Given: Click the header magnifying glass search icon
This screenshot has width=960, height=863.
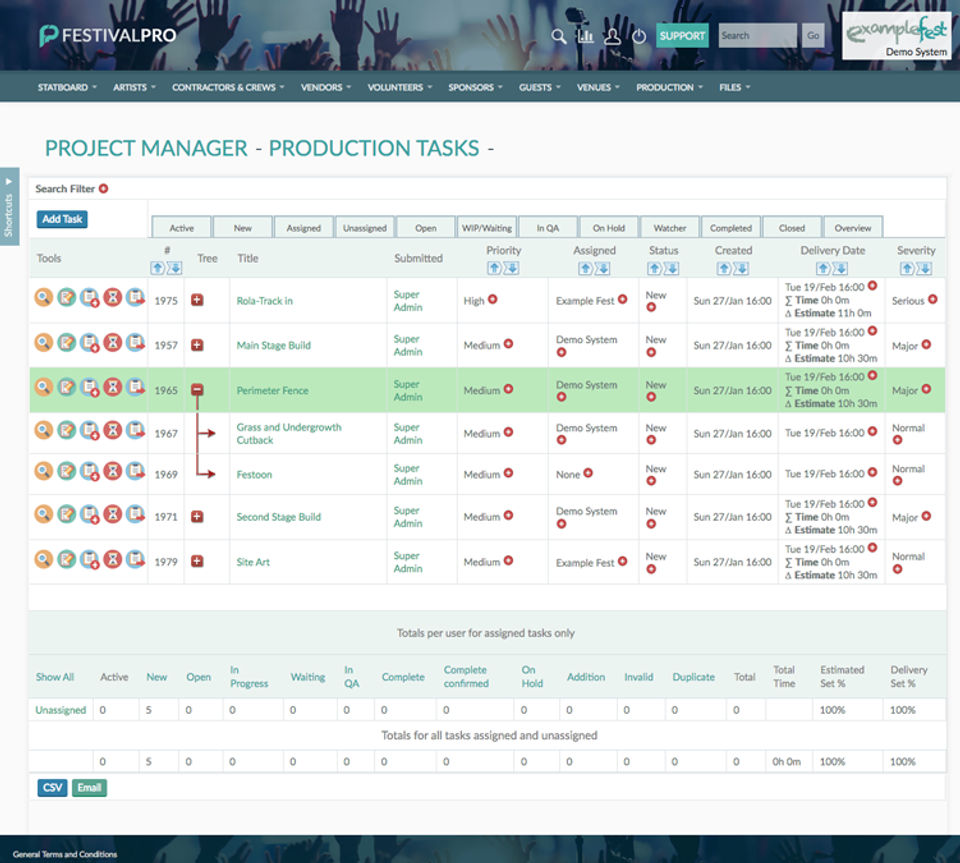Looking at the screenshot, I should point(560,36).
